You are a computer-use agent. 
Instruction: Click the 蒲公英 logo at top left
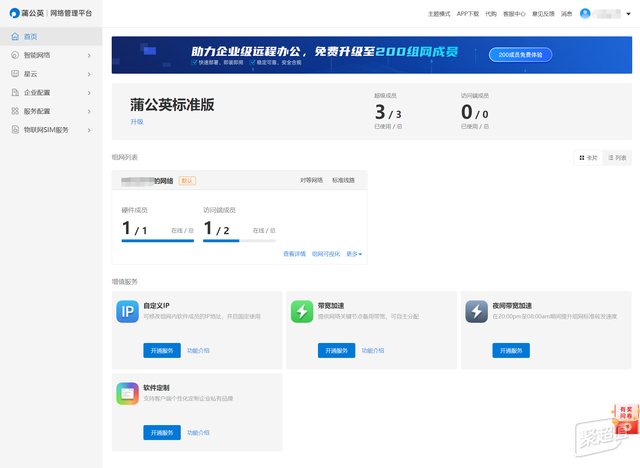(x=15, y=13)
